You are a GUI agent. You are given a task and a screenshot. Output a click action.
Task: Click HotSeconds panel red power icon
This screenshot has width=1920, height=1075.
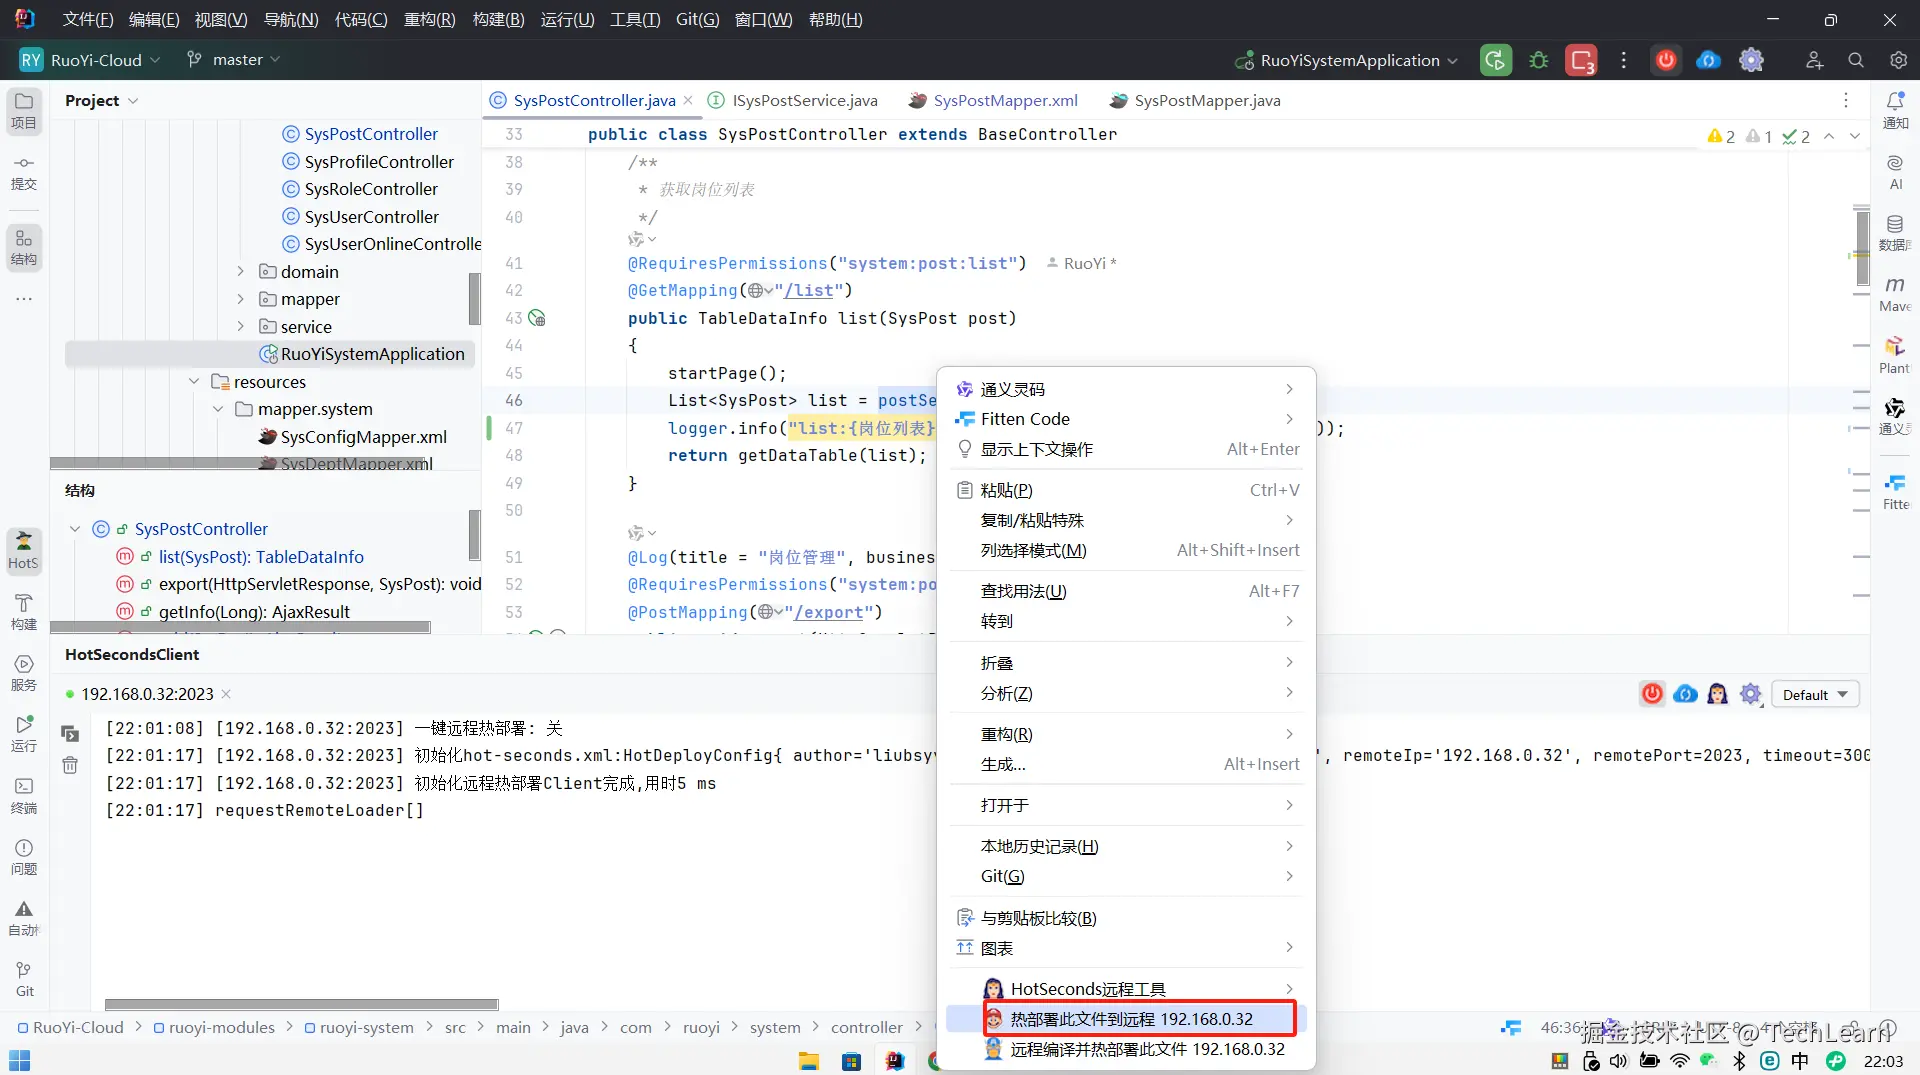1652,694
